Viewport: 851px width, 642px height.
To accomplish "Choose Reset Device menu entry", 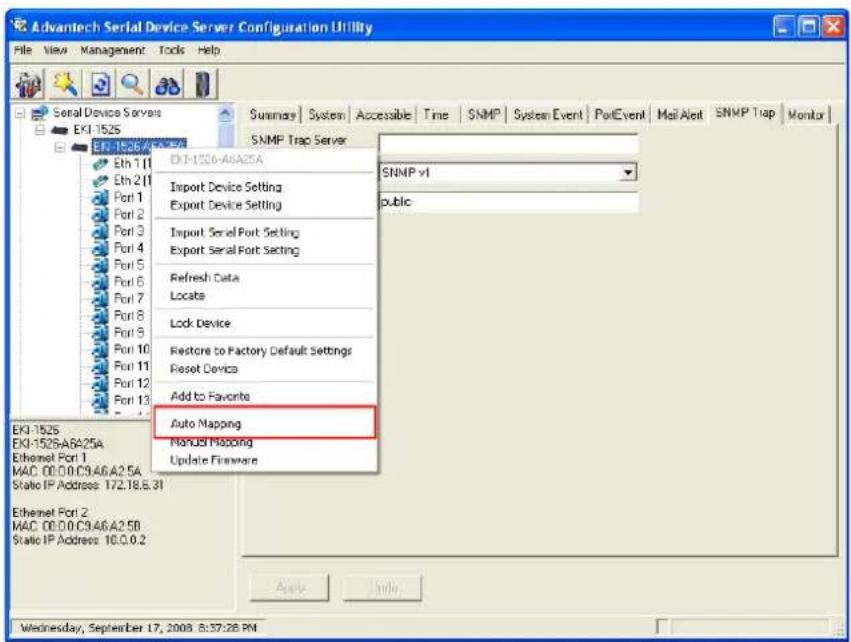I will [264, 368].
